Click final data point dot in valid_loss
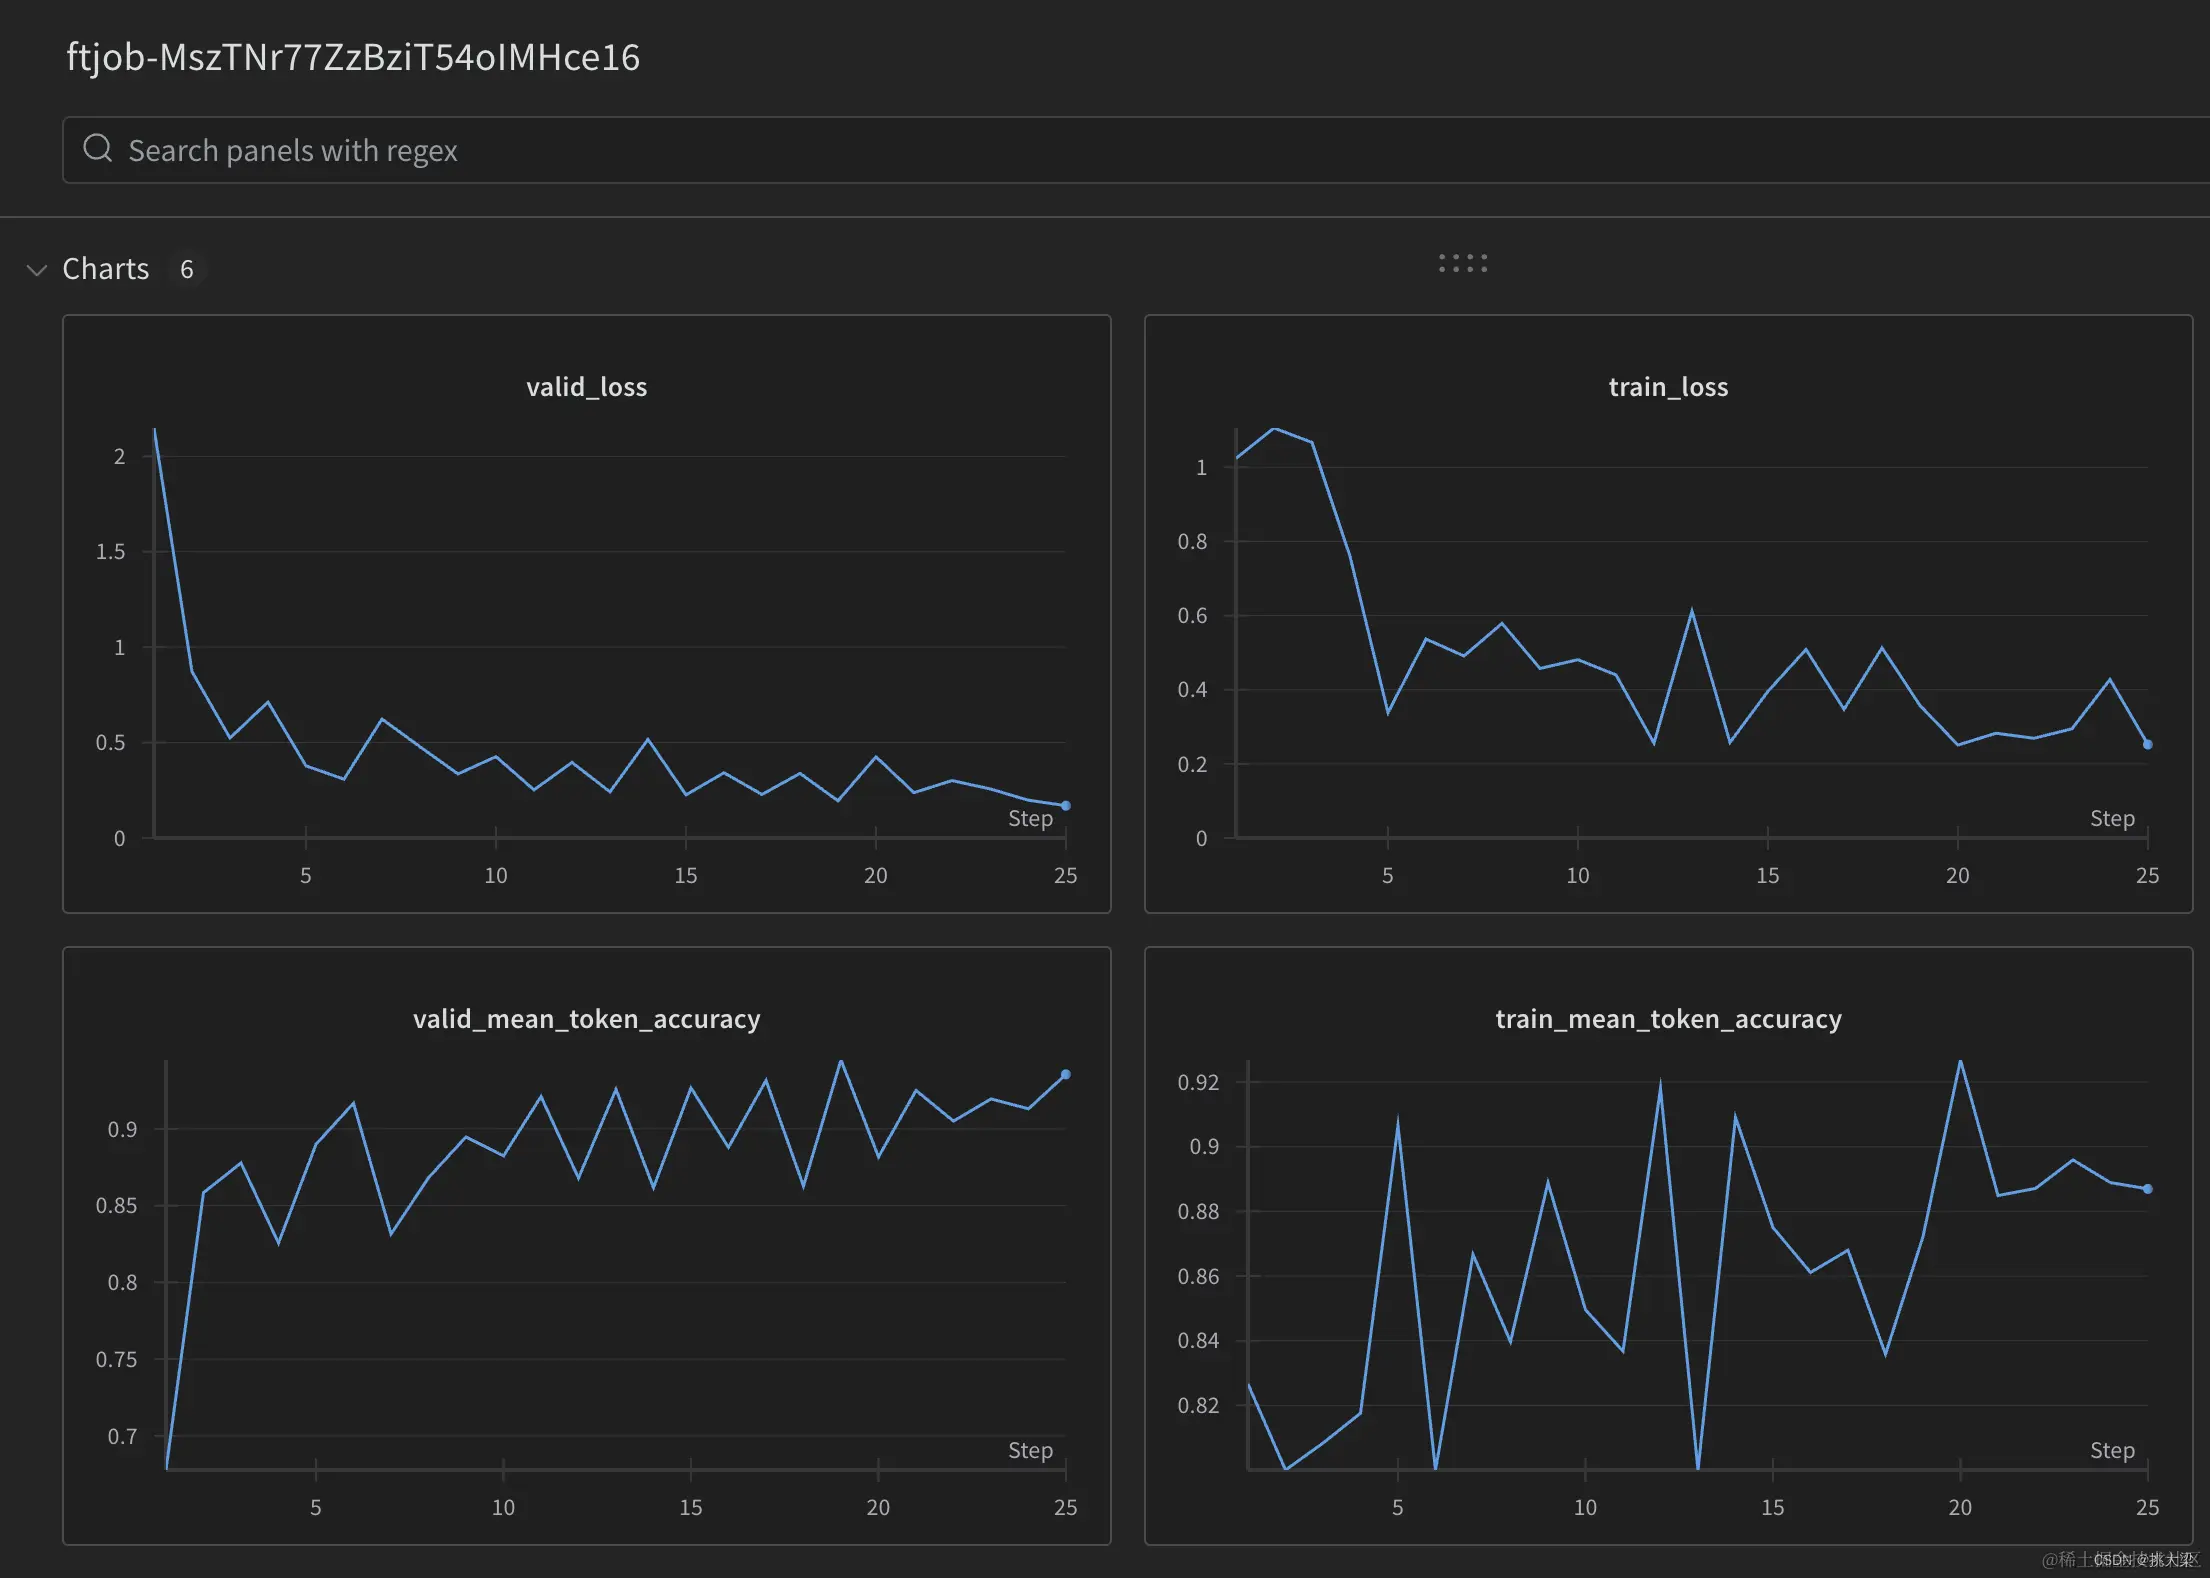This screenshot has width=2210, height=1578. click(1065, 805)
